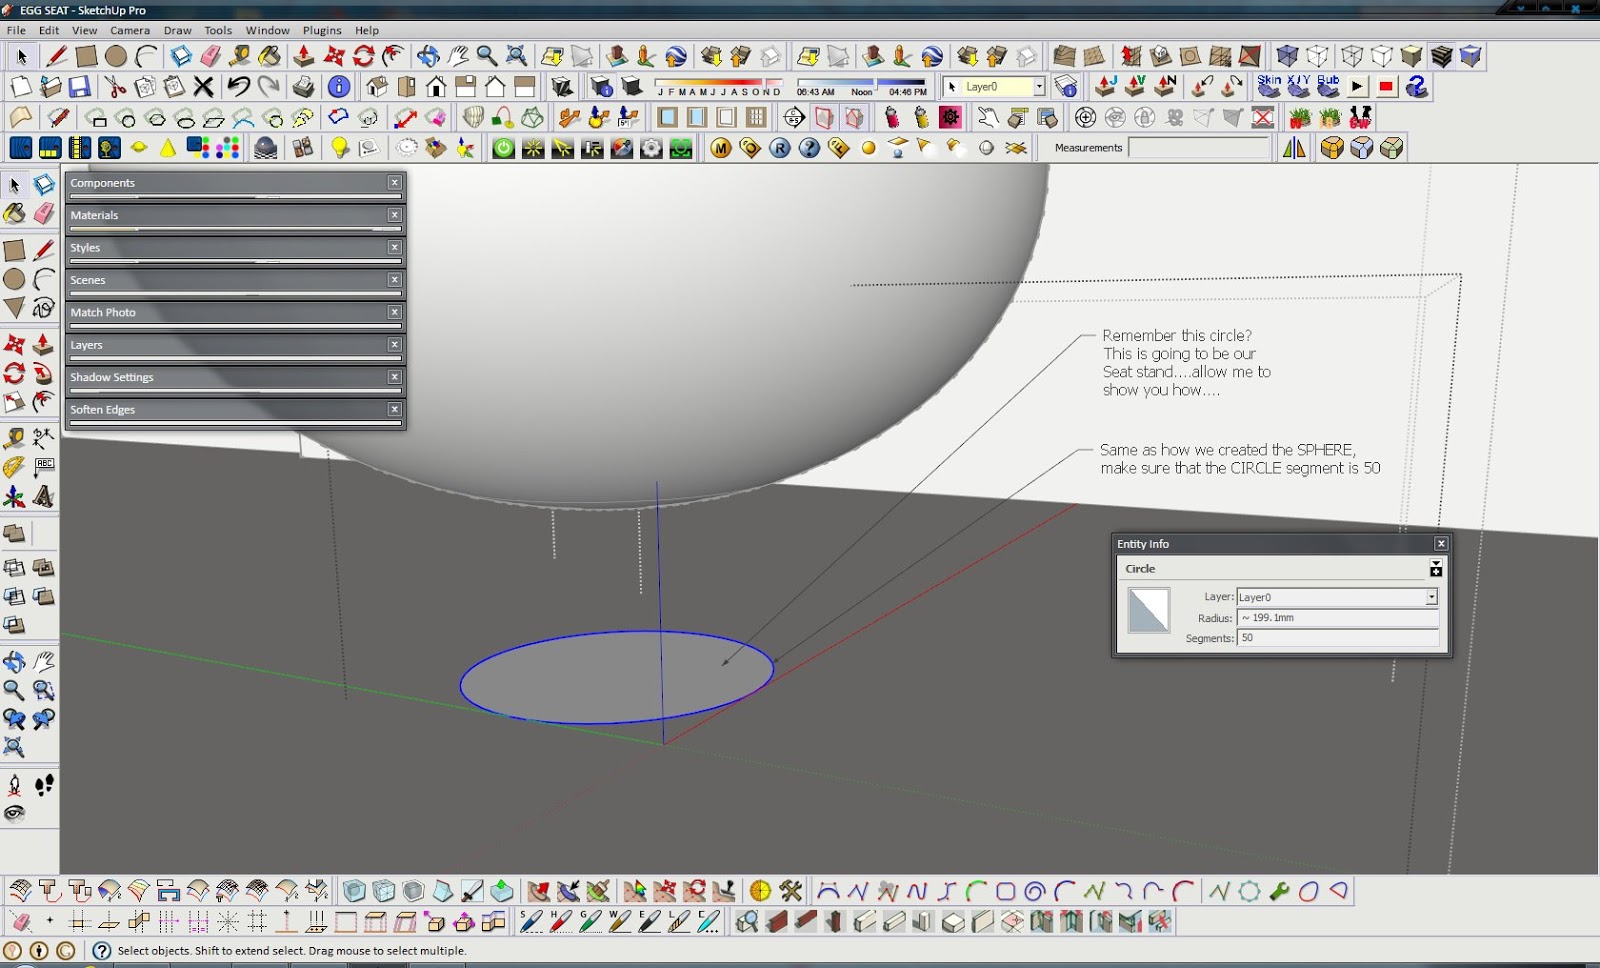
Task: Select the Walk tool footprints icon
Action: [x=44, y=785]
